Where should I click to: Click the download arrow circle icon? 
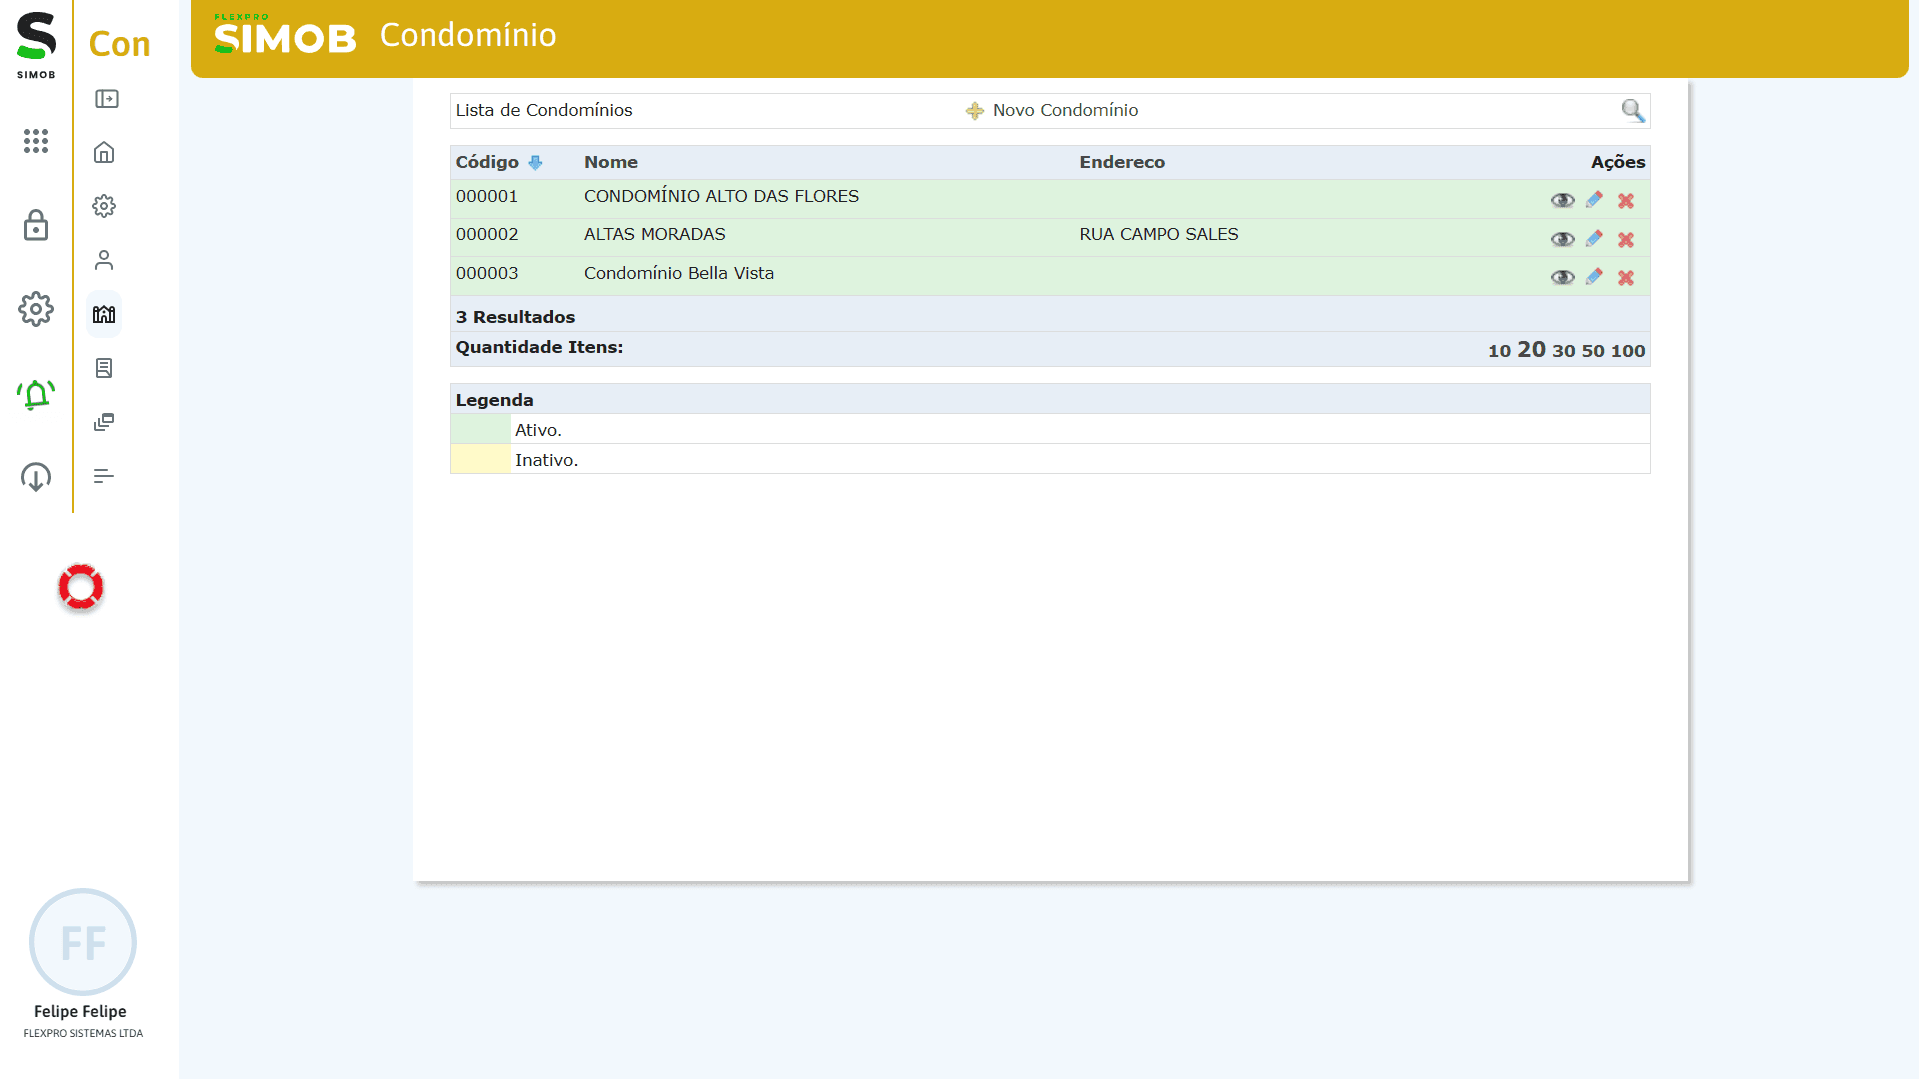(x=36, y=477)
